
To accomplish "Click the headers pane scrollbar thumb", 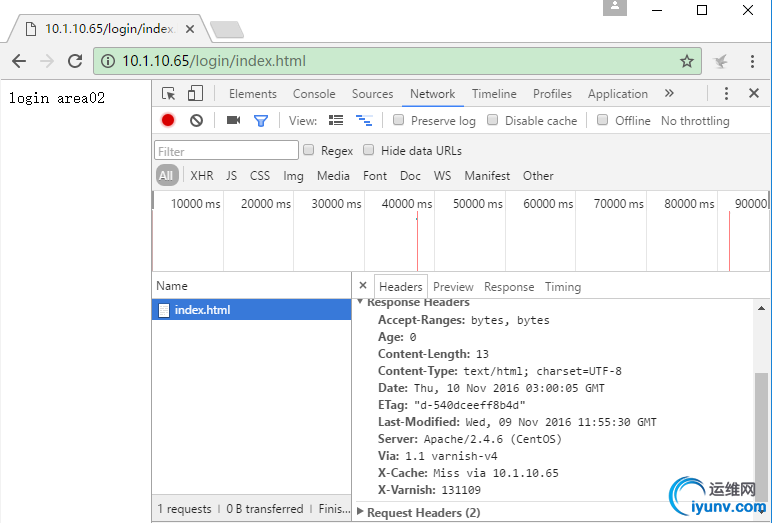I will [761, 436].
